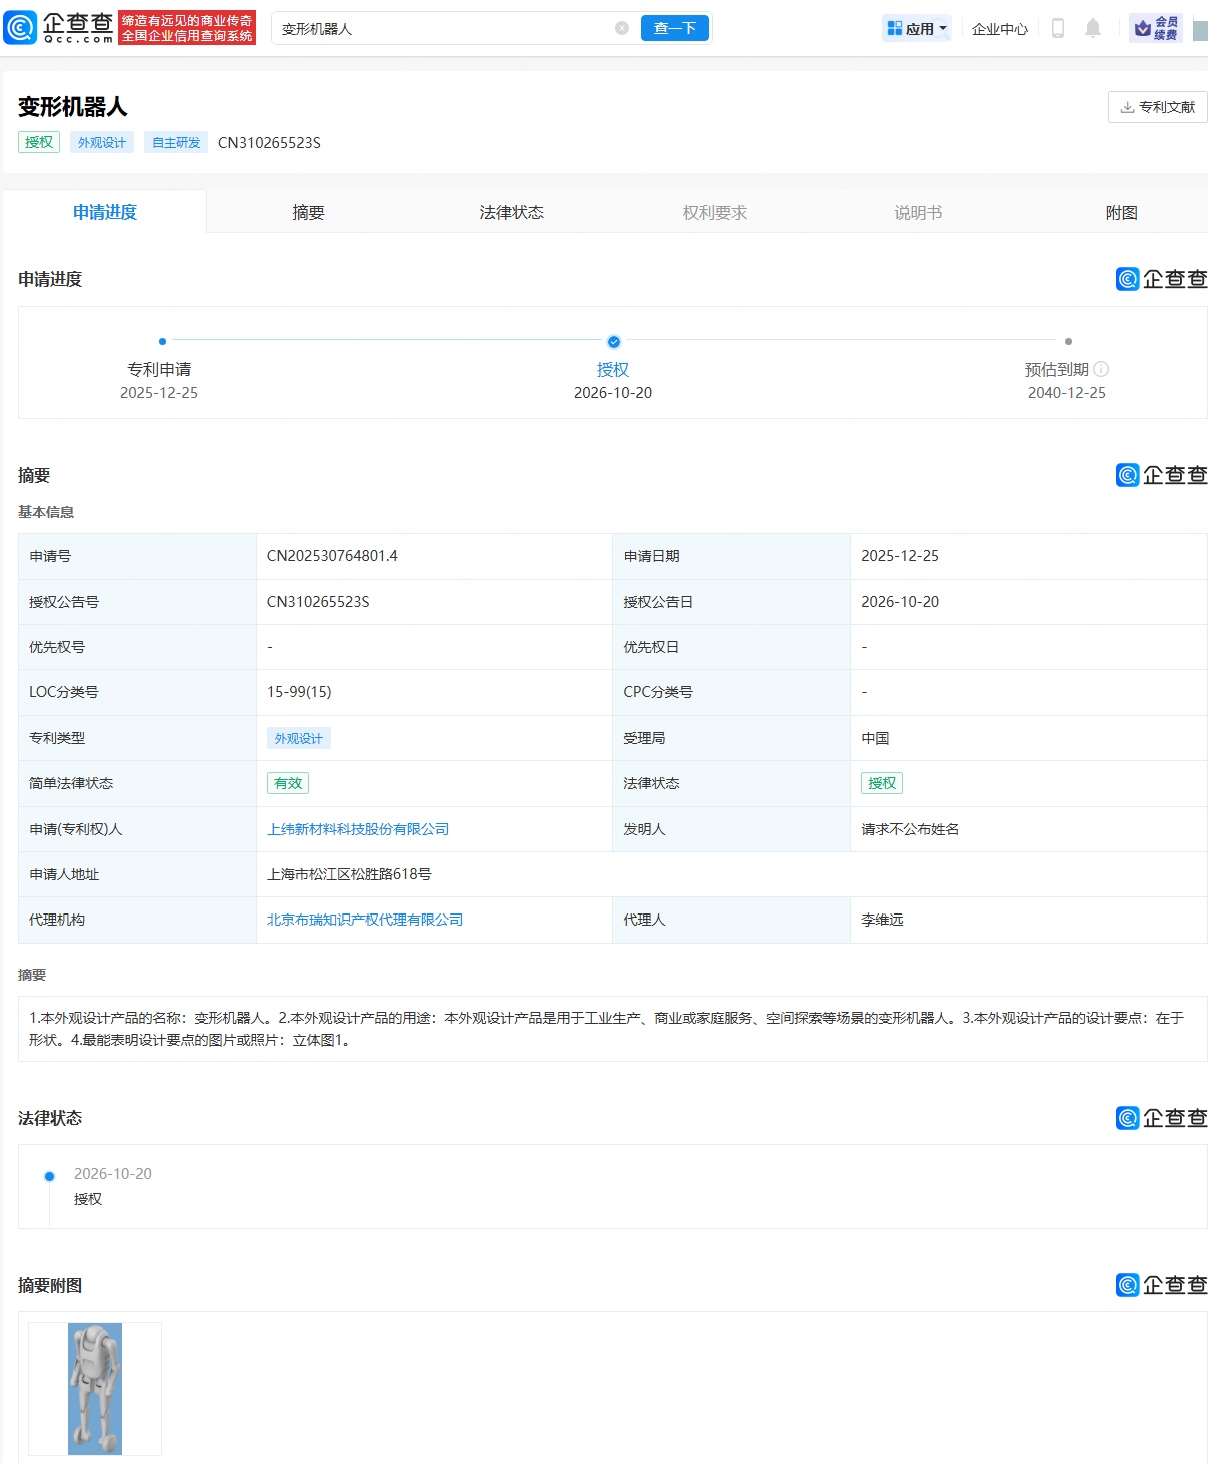Click the info icon beside 预估到期
1208x1463 pixels.
[1101, 369]
